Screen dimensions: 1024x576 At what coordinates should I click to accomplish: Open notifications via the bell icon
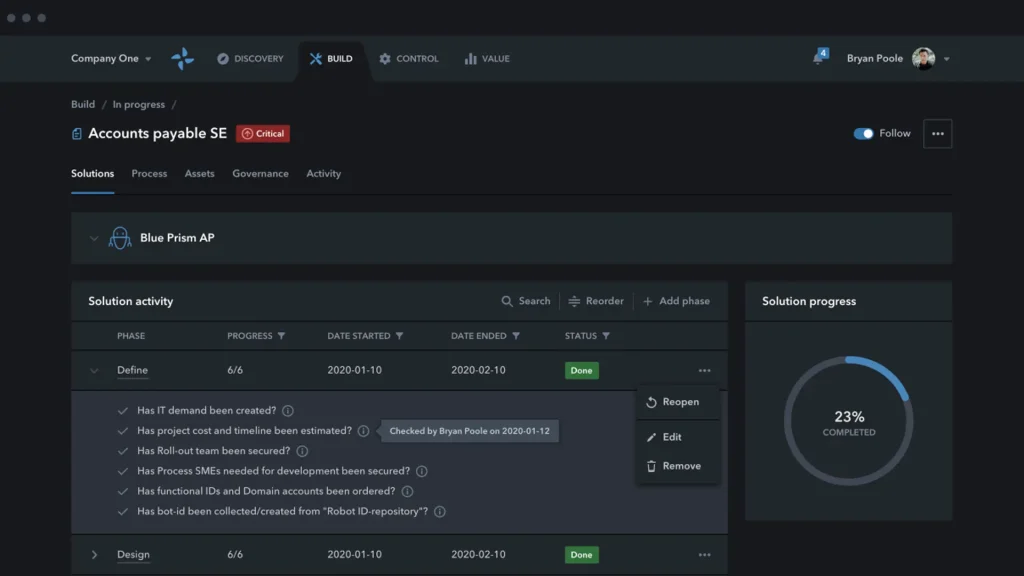point(817,57)
